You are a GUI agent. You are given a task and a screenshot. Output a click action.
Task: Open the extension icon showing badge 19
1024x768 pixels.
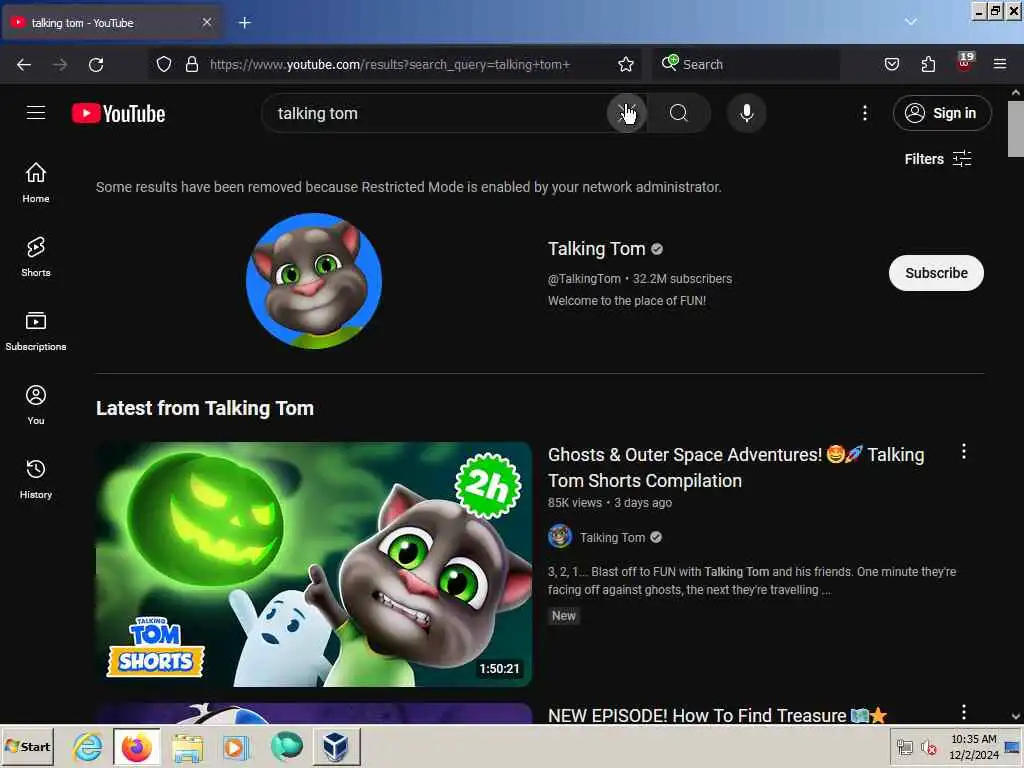click(965, 63)
